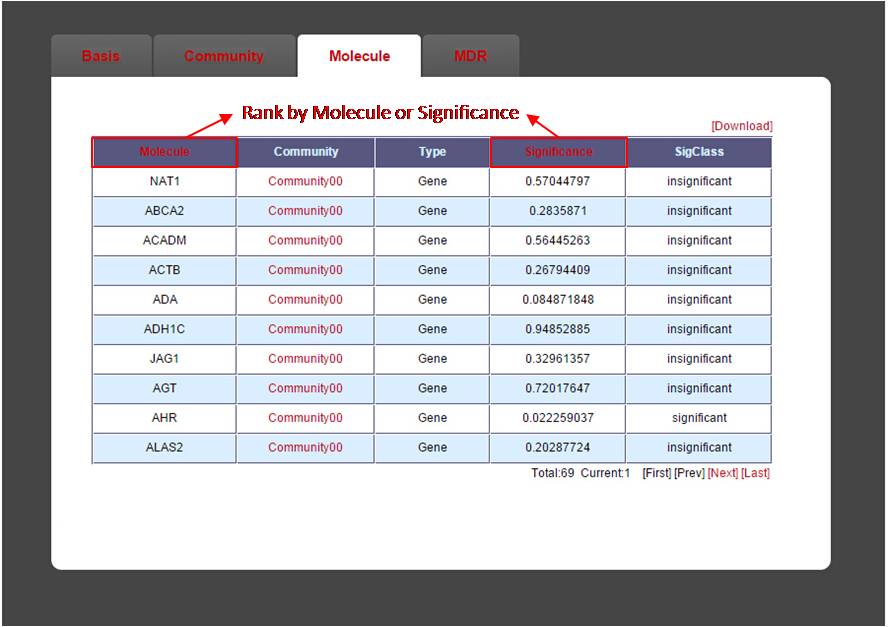Click insignificant SigClass cell in NAT1 row
The height and width of the screenshot is (627, 888).
coord(699,181)
